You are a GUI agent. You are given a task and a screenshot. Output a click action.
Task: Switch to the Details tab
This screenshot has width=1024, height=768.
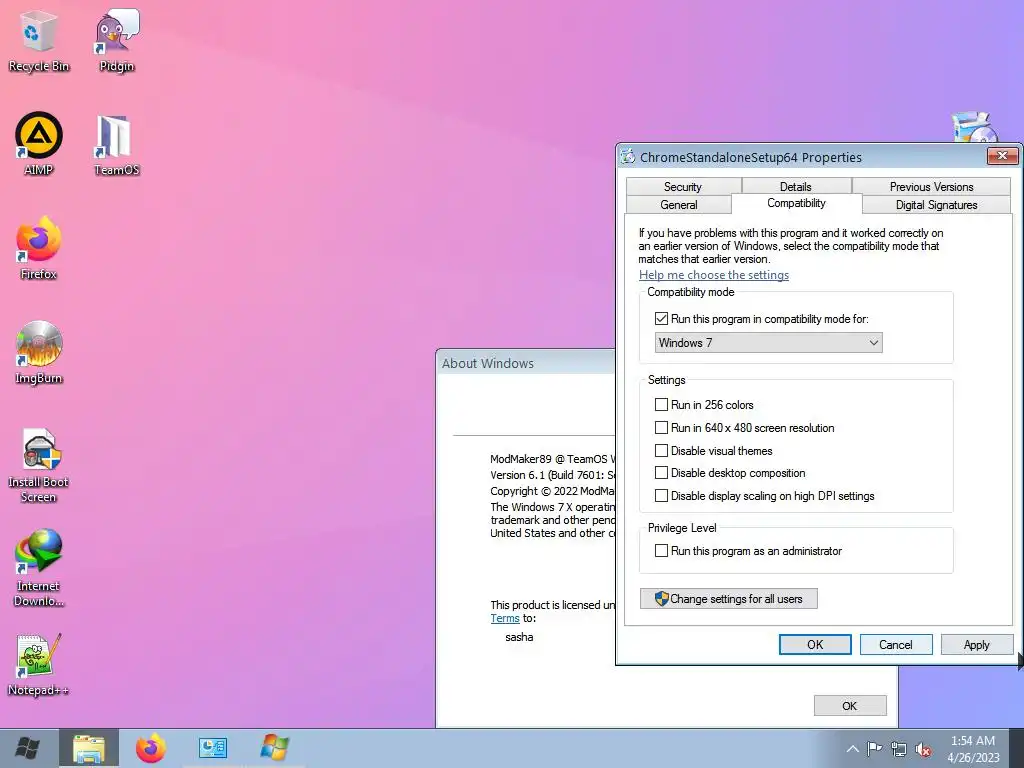(x=795, y=187)
